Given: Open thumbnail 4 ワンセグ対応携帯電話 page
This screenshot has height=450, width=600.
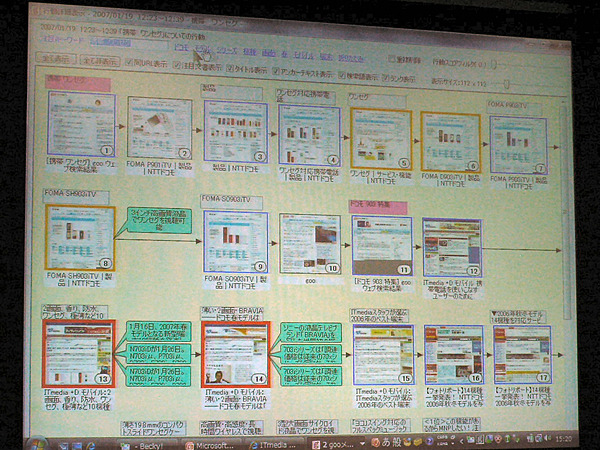Looking at the screenshot, I should [x=309, y=135].
